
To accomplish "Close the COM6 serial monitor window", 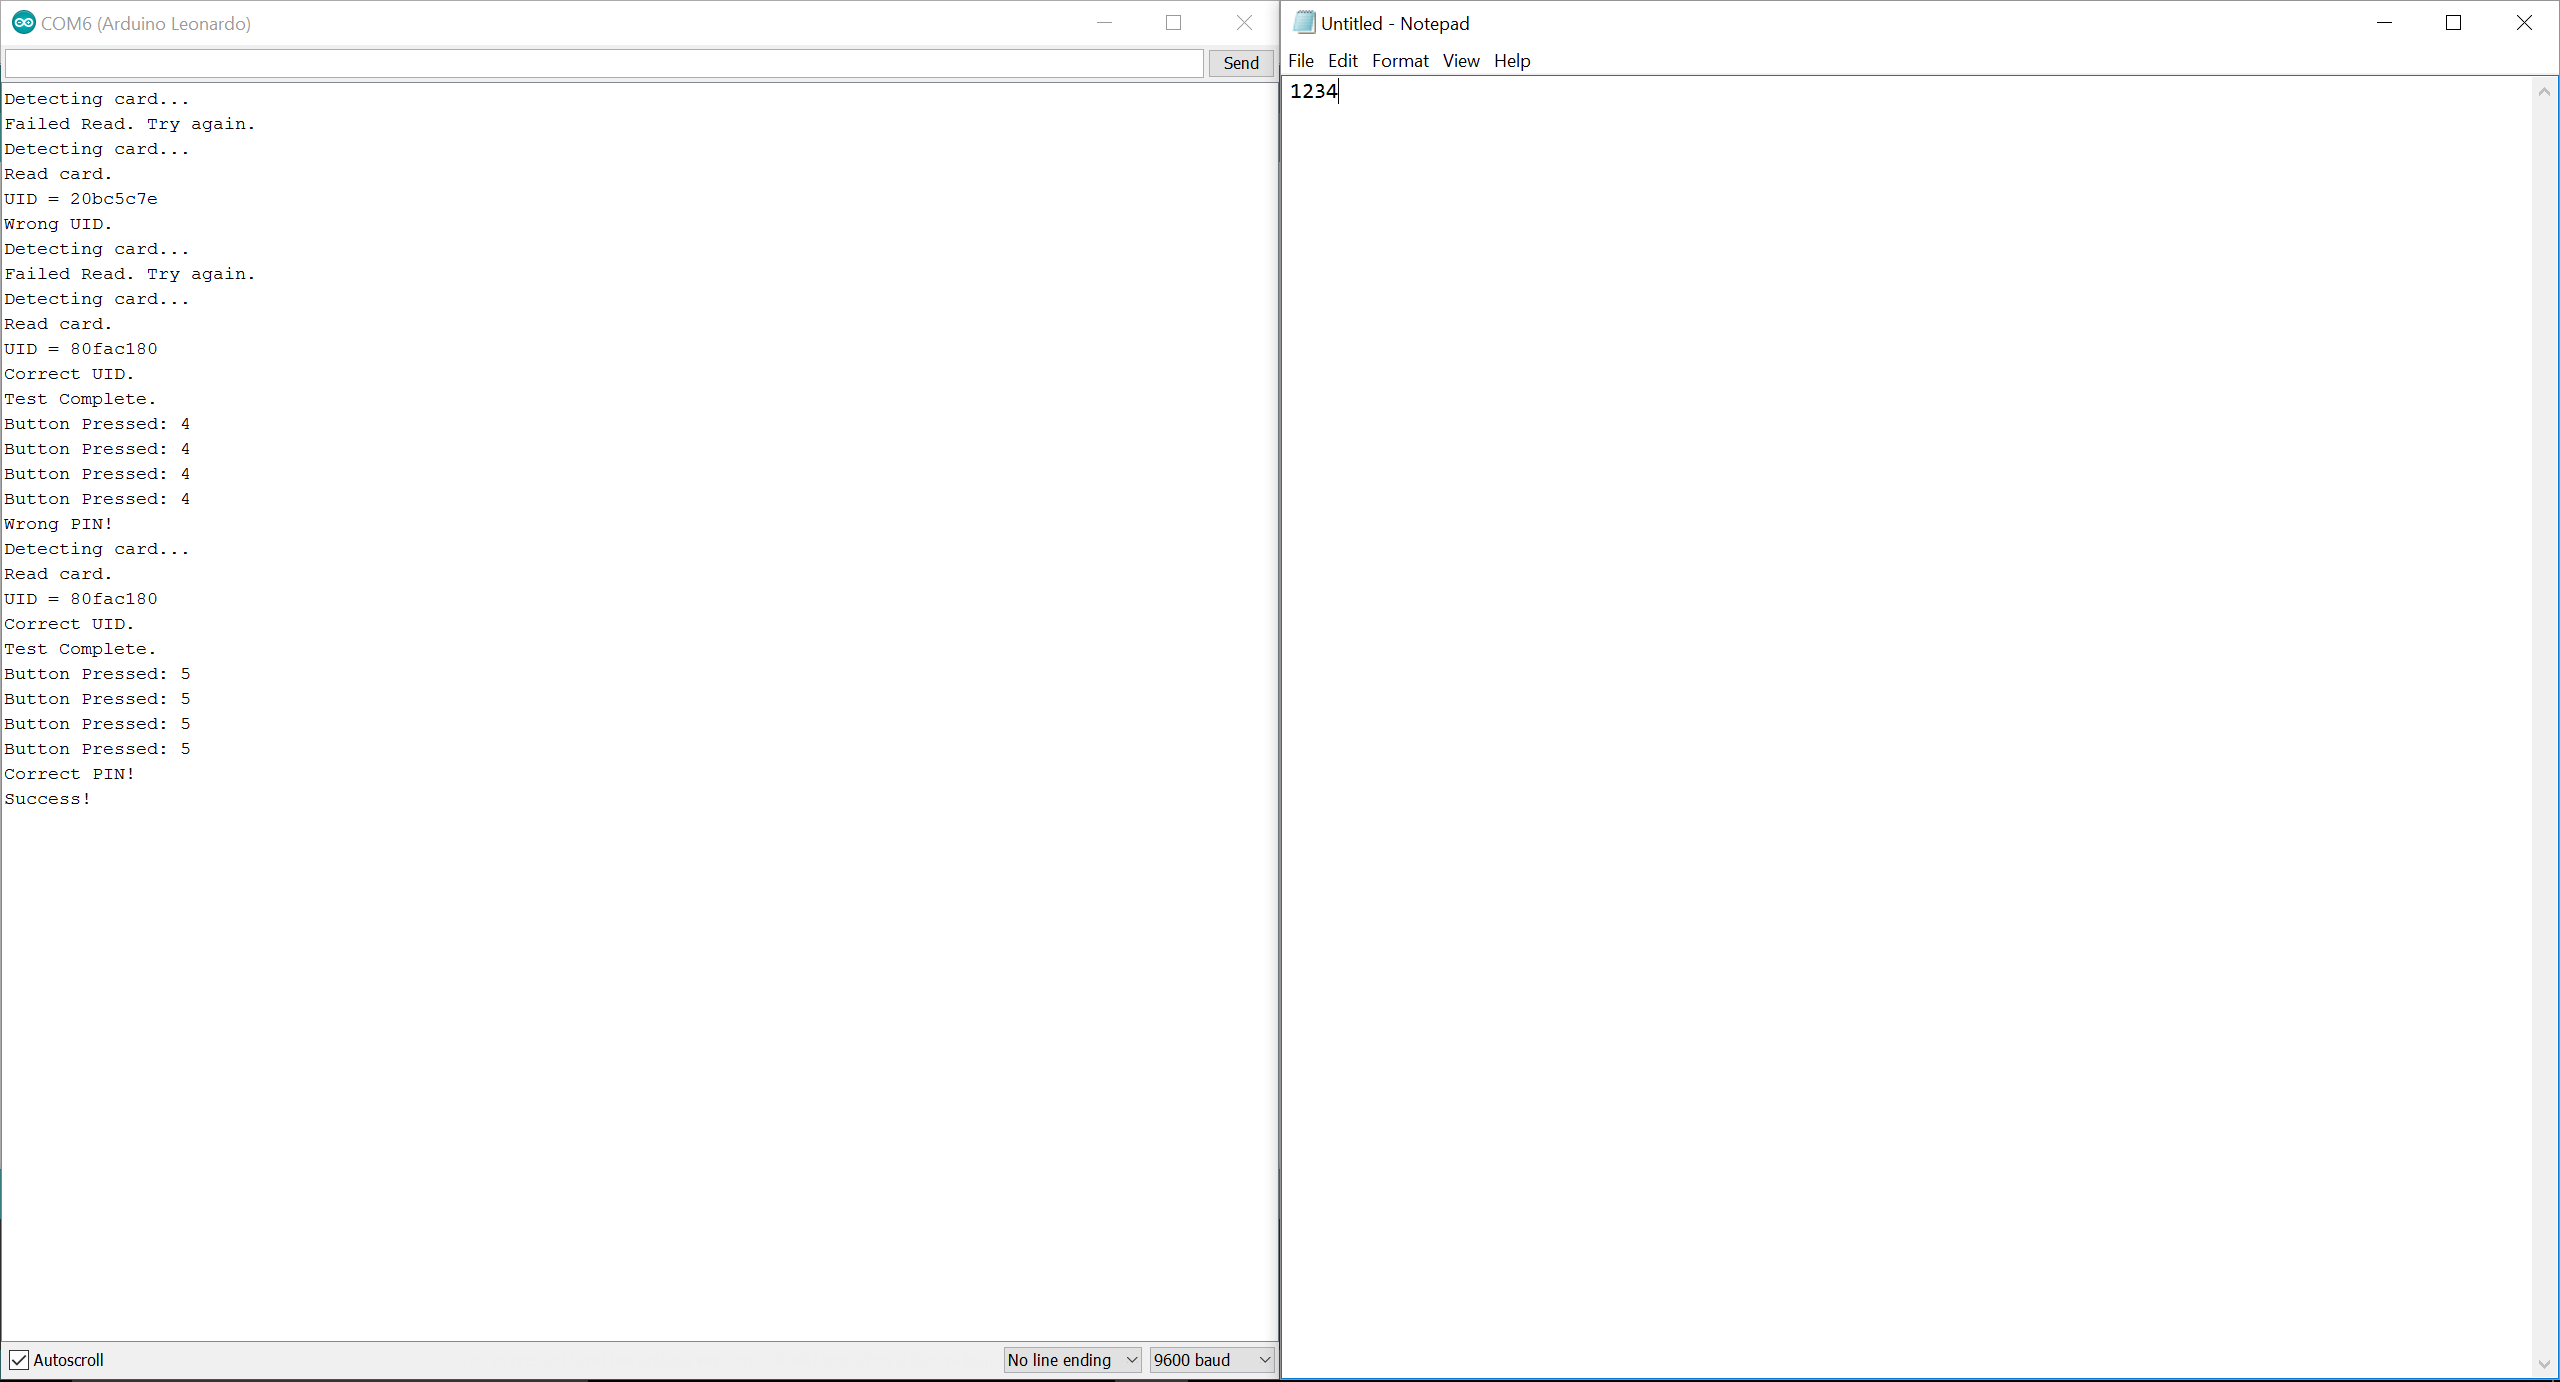I will 1244,23.
